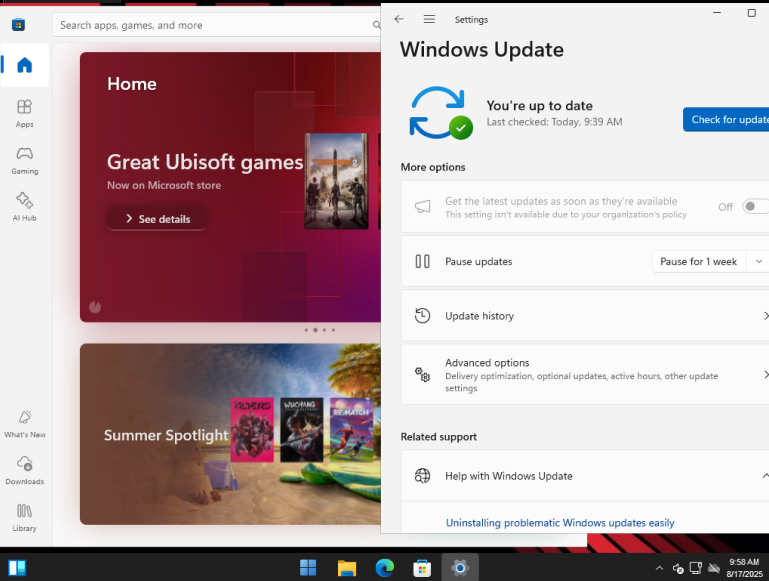769x581 pixels.
Task: Click Check for updates button
Action: [x=726, y=119]
